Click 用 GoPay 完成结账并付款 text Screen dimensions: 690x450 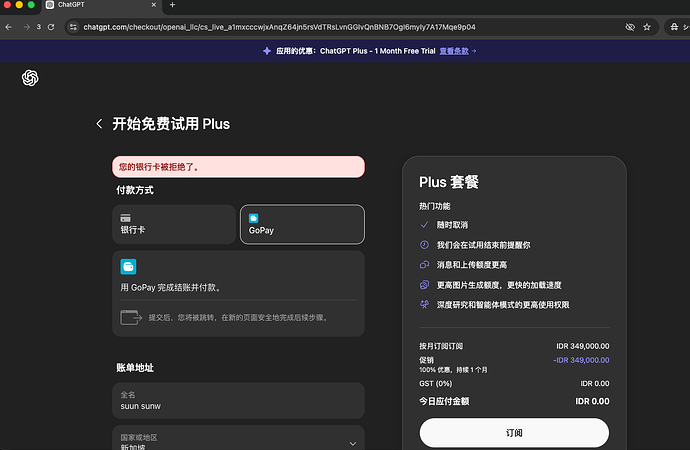click(x=171, y=288)
